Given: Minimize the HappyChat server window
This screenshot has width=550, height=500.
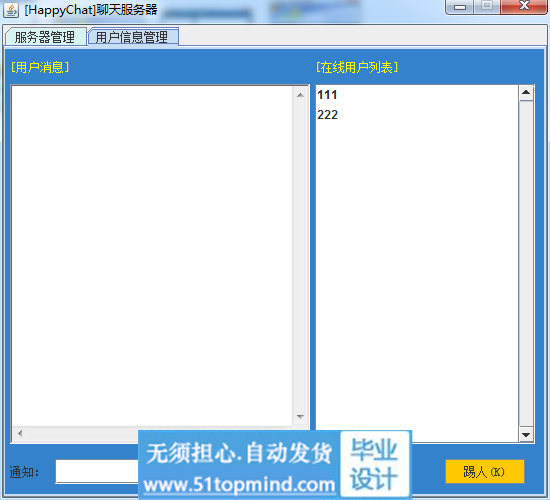Looking at the screenshot, I should point(460,7).
